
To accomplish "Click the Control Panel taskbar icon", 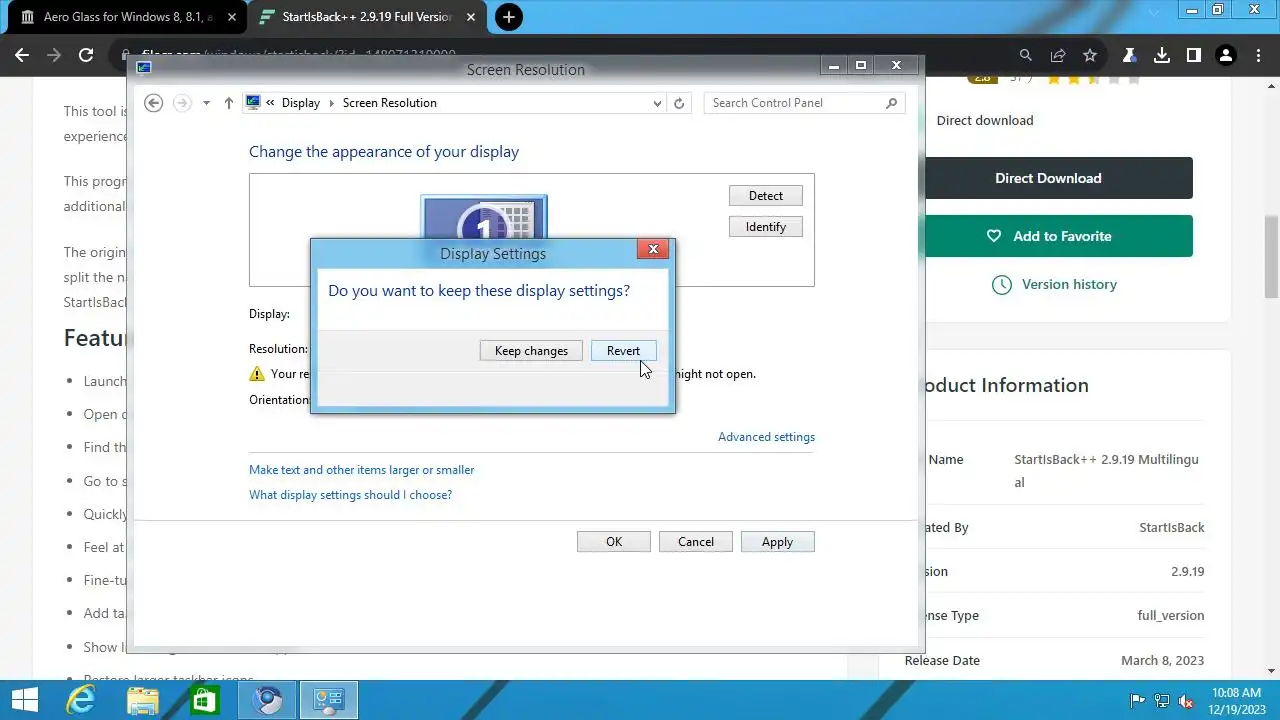I will coord(329,700).
